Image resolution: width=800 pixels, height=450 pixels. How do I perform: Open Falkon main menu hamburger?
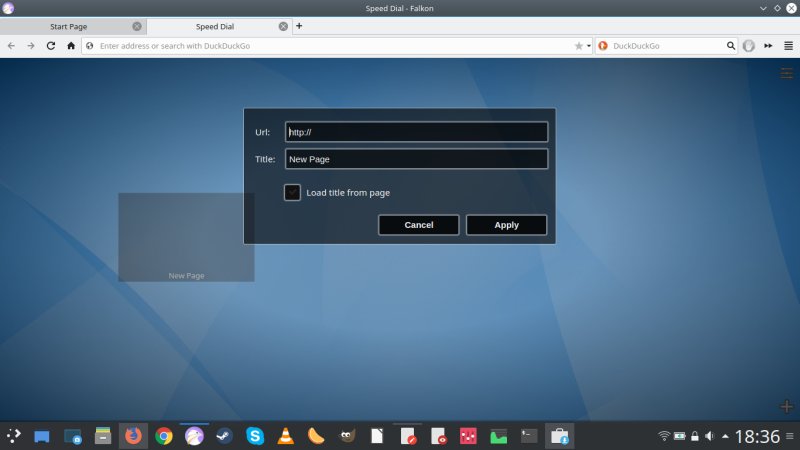(x=788, y=46)
